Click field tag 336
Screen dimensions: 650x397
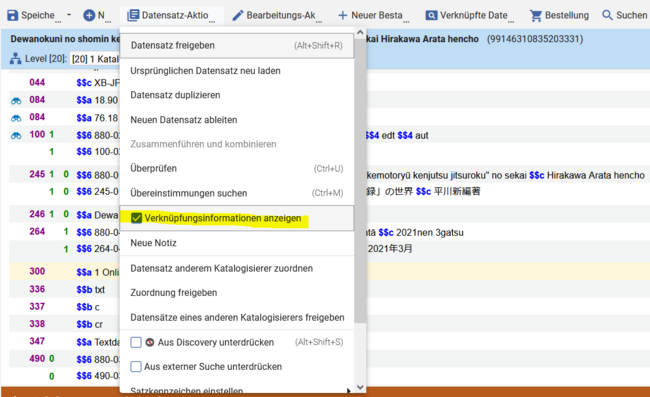(37, 289)
